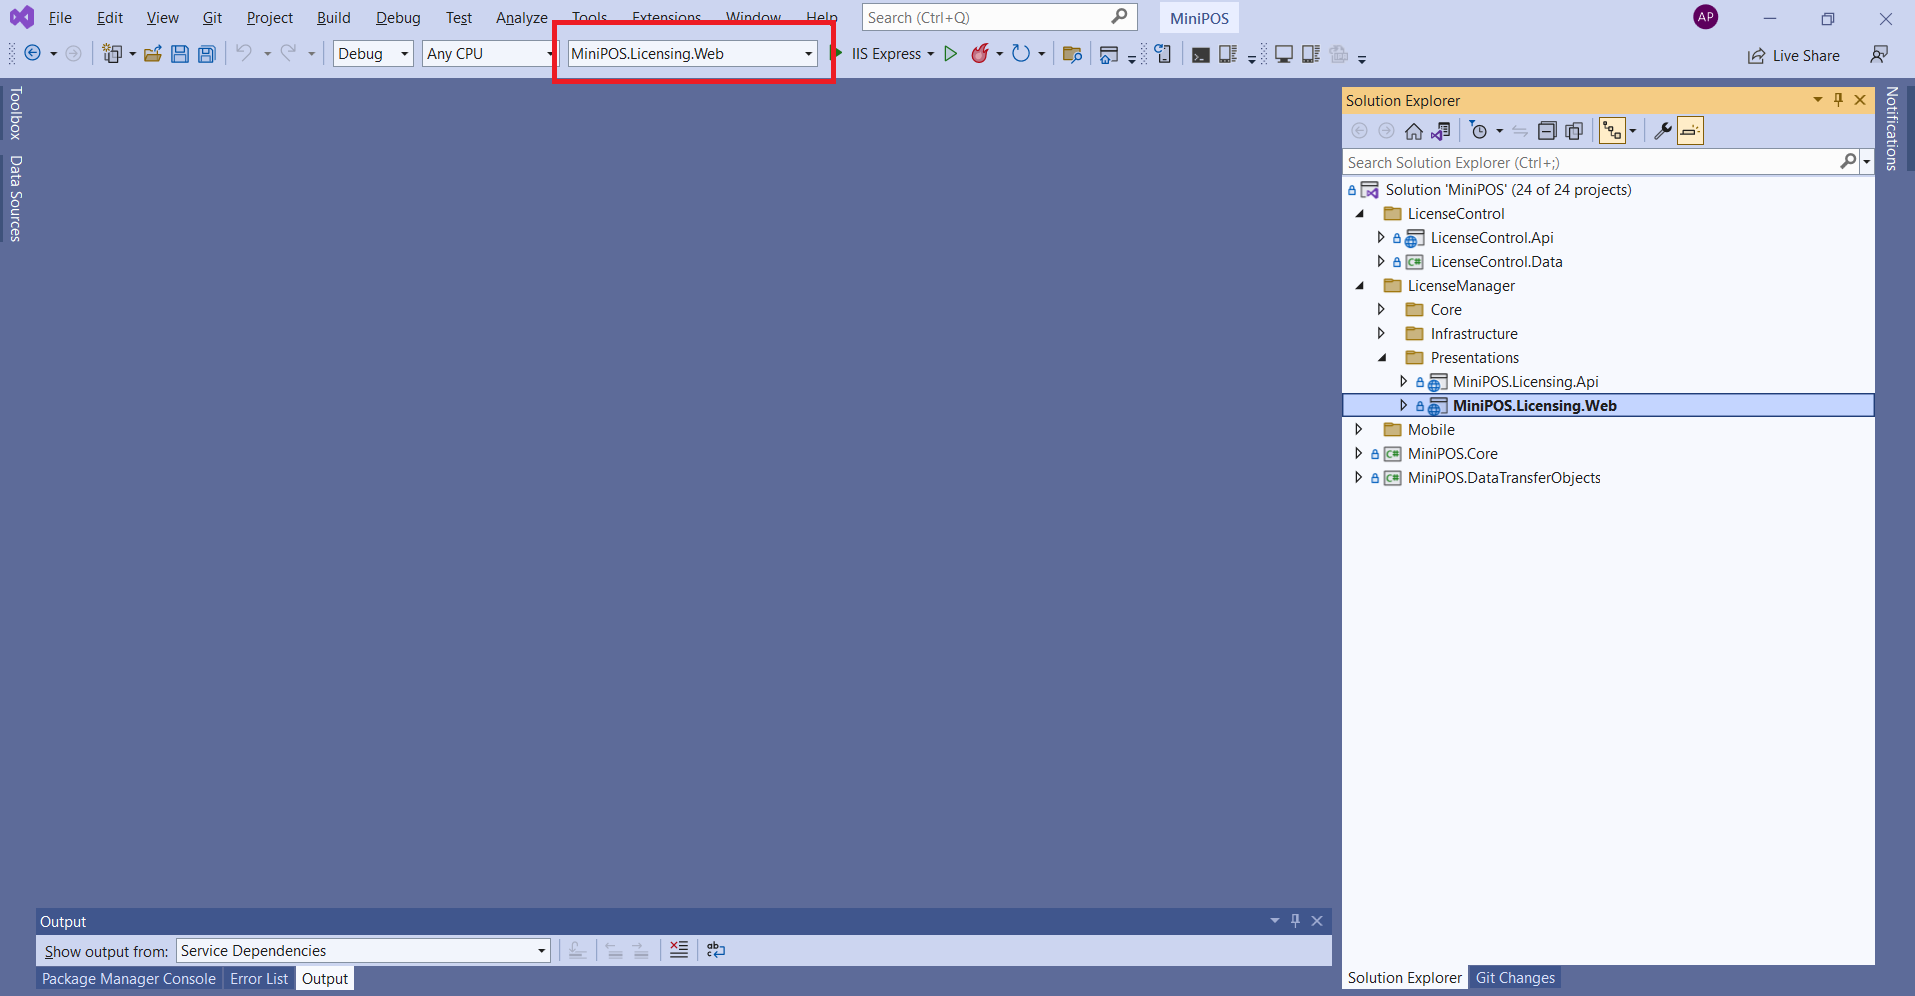This screenshot has width=1915, height=996.
Task: Expand the Core folder
Action: (x=1382, y=310)
